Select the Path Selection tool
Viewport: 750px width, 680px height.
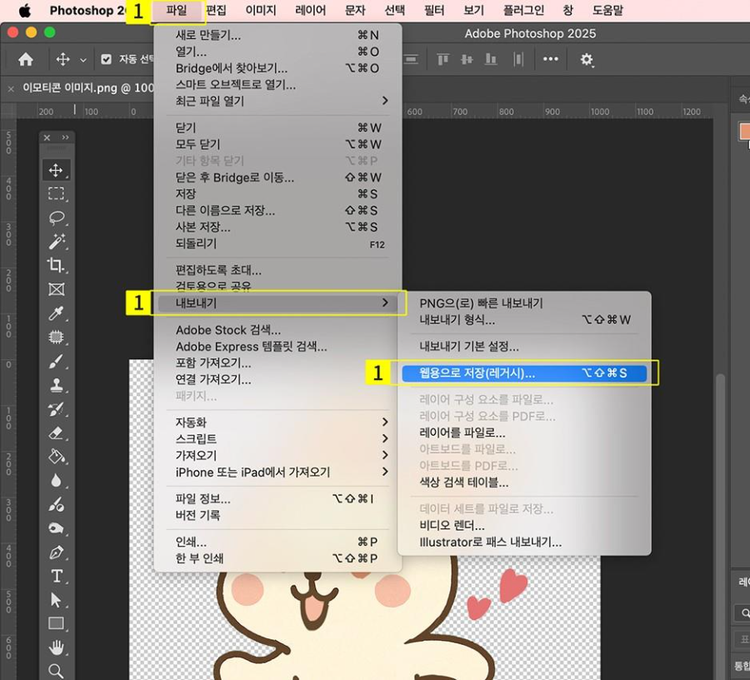56,600
